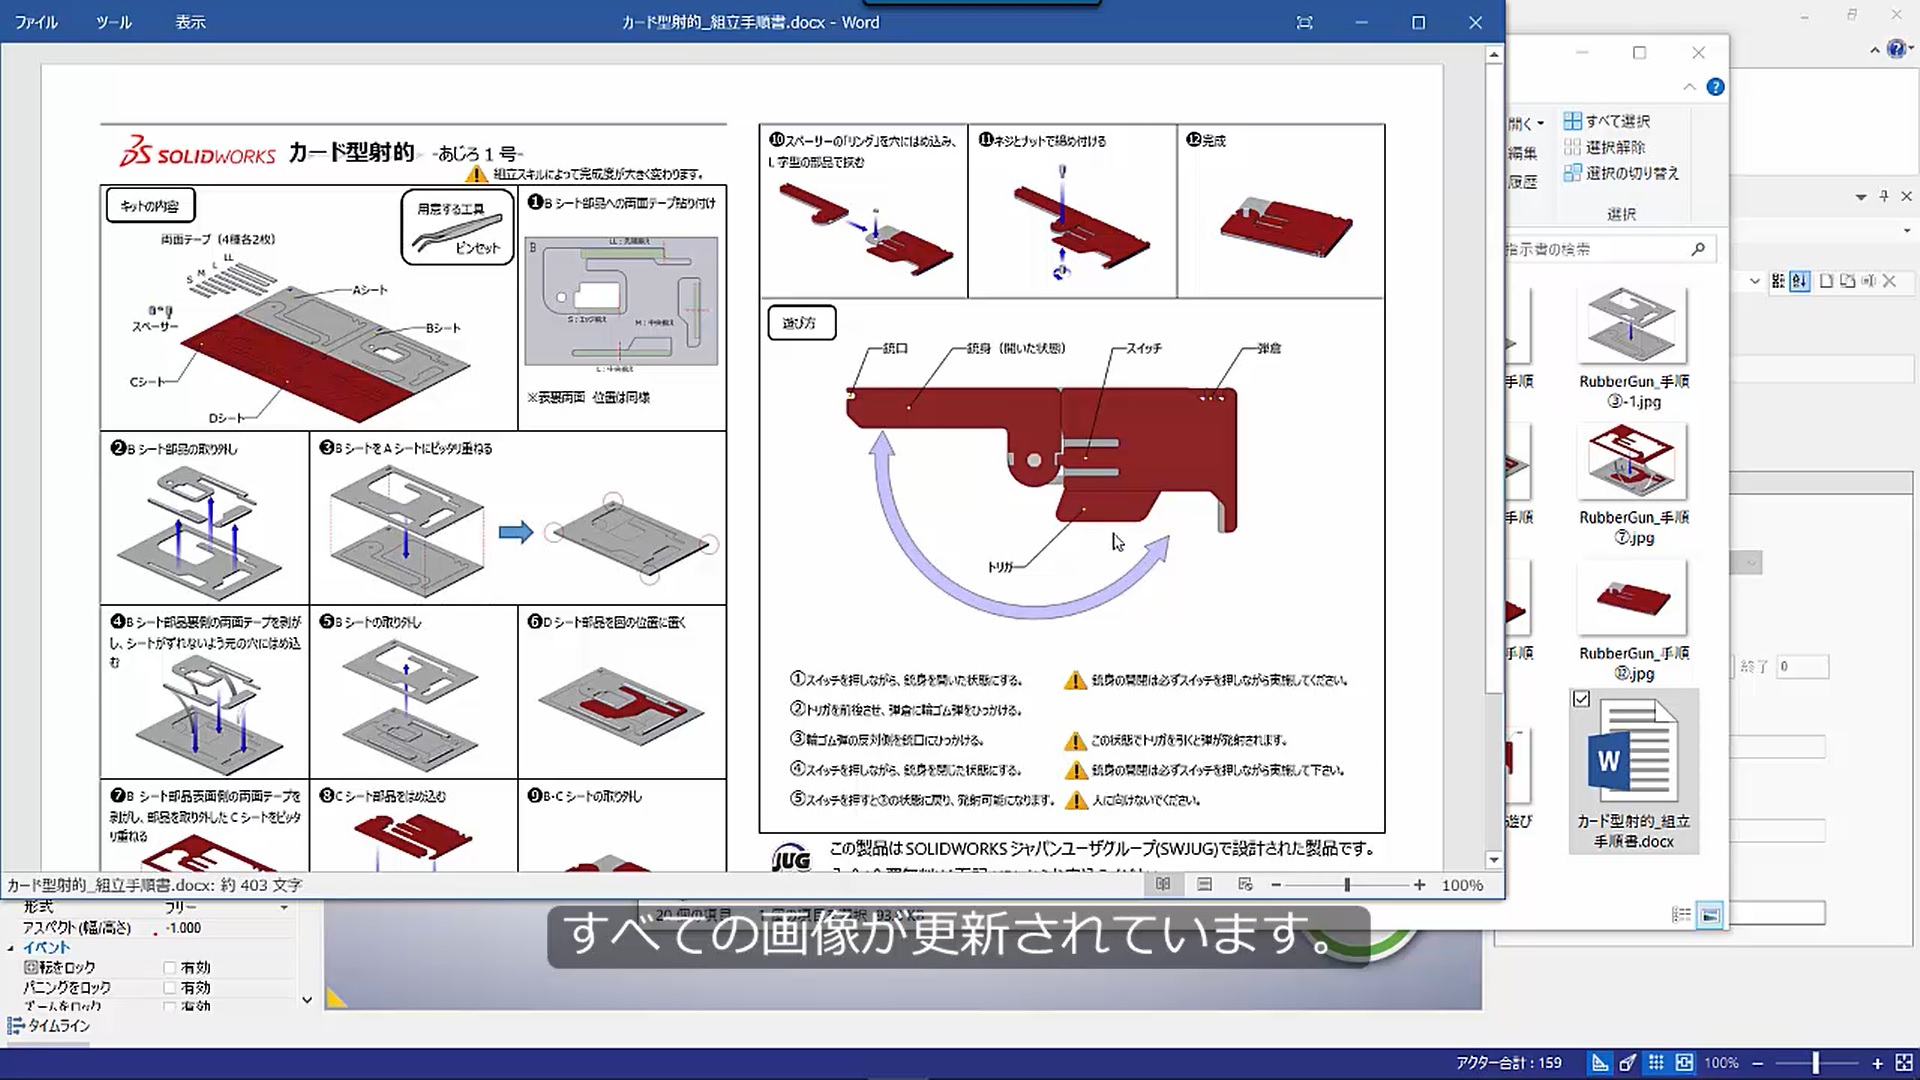Click the alphabetical sort properties icon
The height and width of the screenshot is (1080, 1920).
point(1800,281)
